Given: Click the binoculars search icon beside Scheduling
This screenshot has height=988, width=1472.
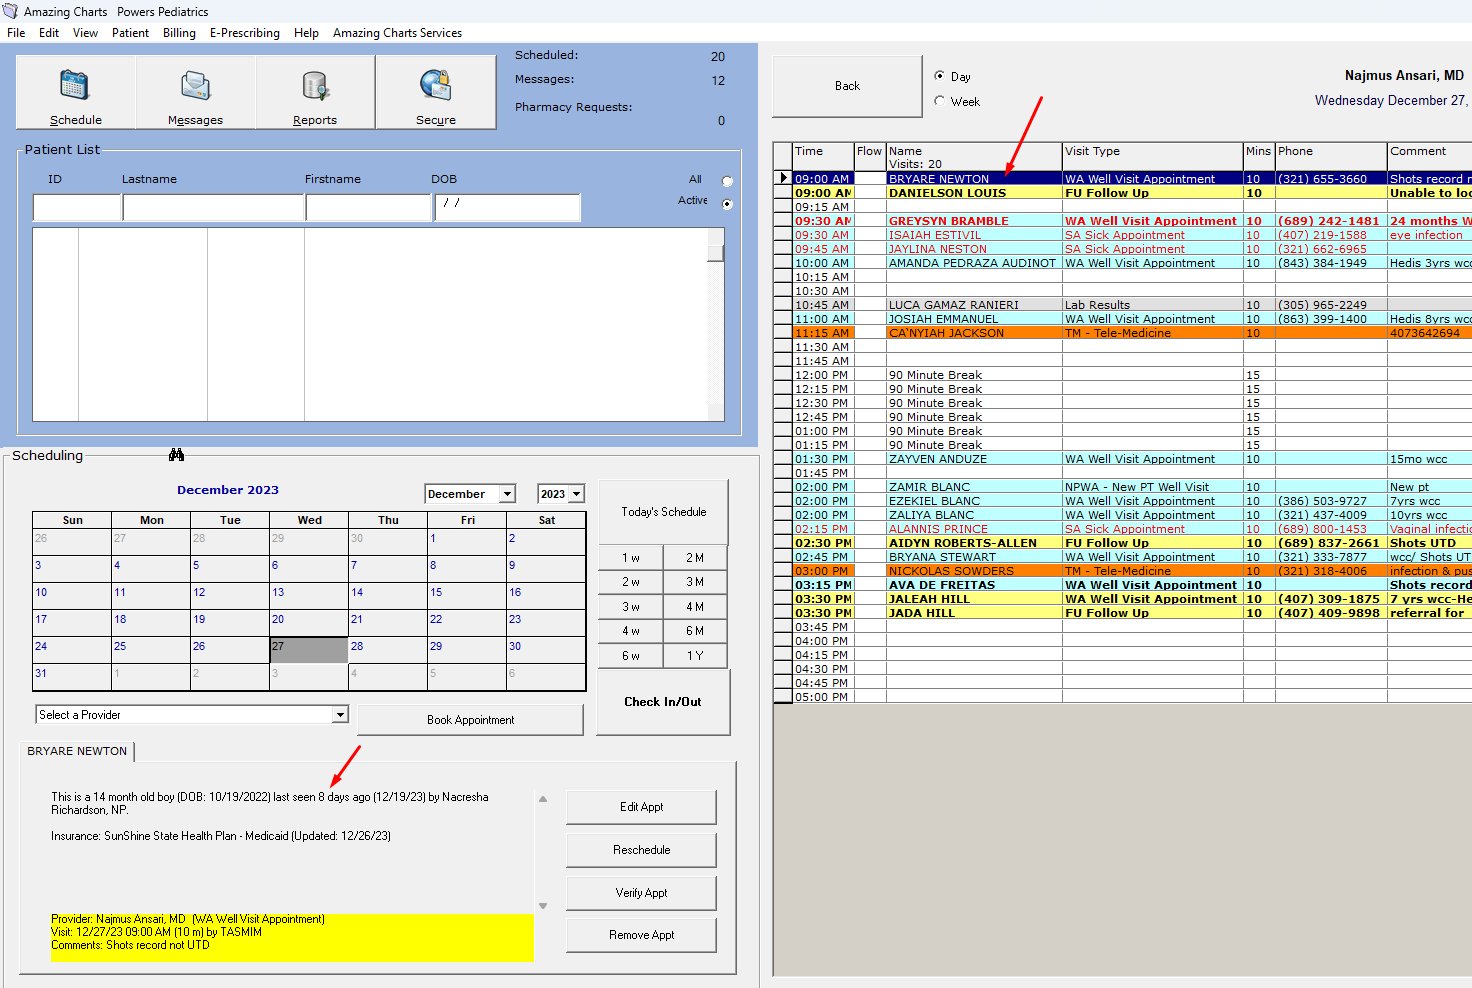Looking at the screenshot, I should pyautogui.click(x=176, y=455).
